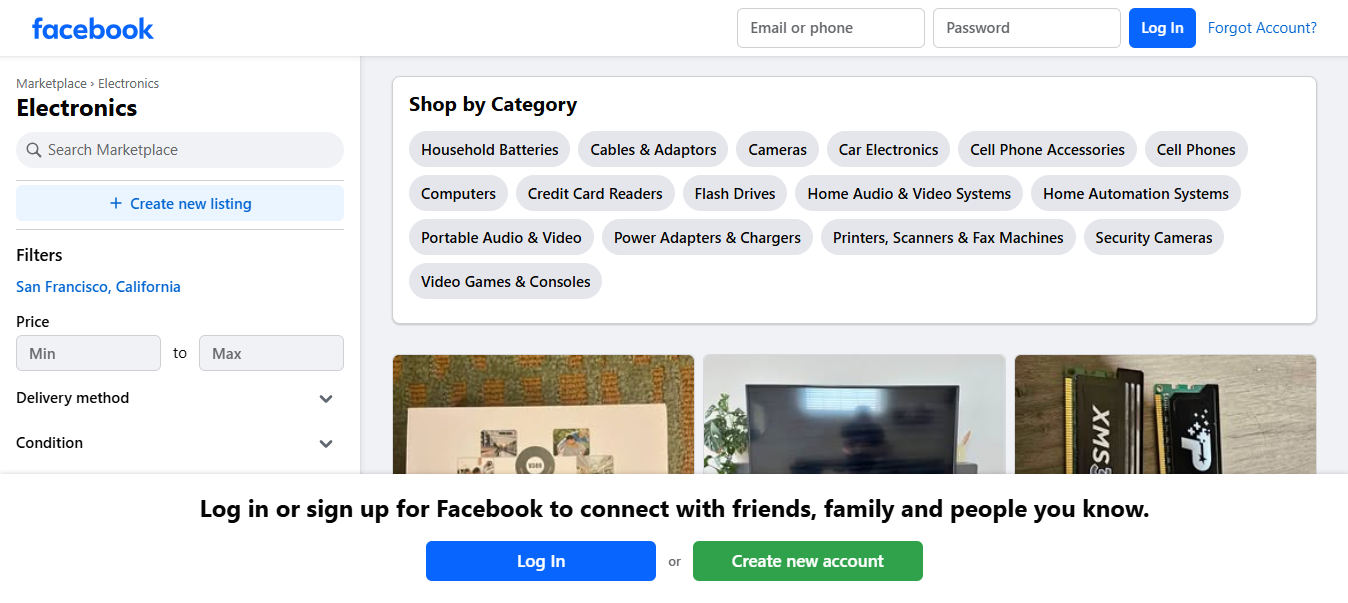The height and width of the screenshot is (603, 1348).
Task: Open the Video Games & Consoles category
Action: [x=504, y=281]
